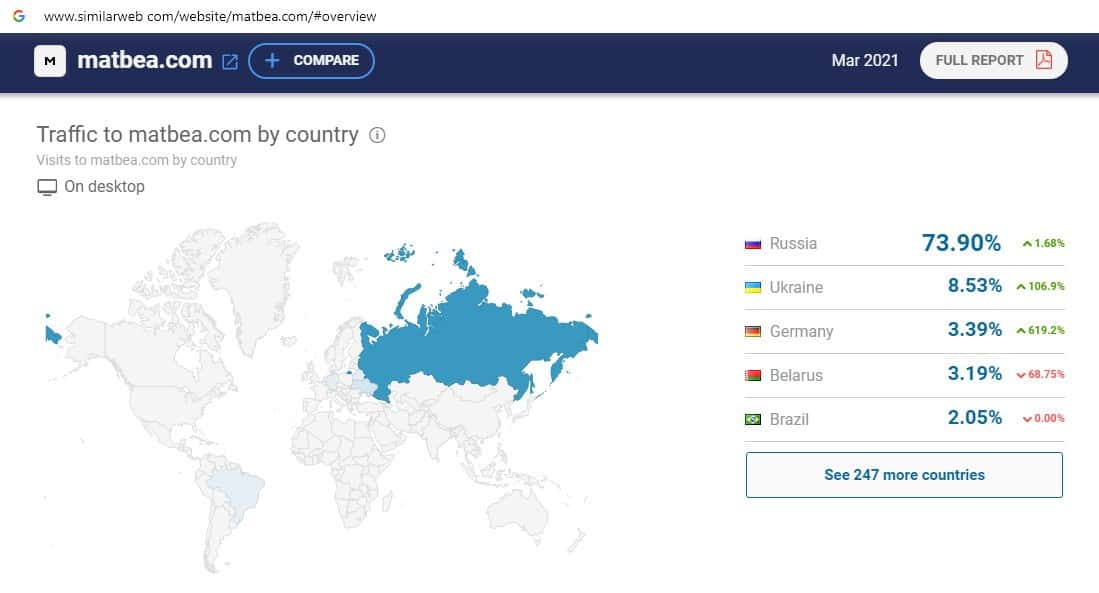Select the Mar 2021 date label

(x=865, y=60)
